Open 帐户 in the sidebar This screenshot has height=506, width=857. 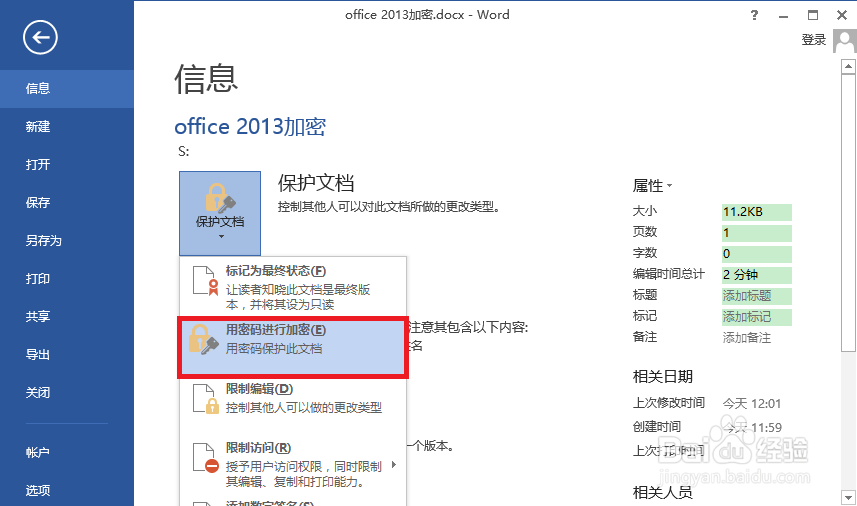click(67, 452)
